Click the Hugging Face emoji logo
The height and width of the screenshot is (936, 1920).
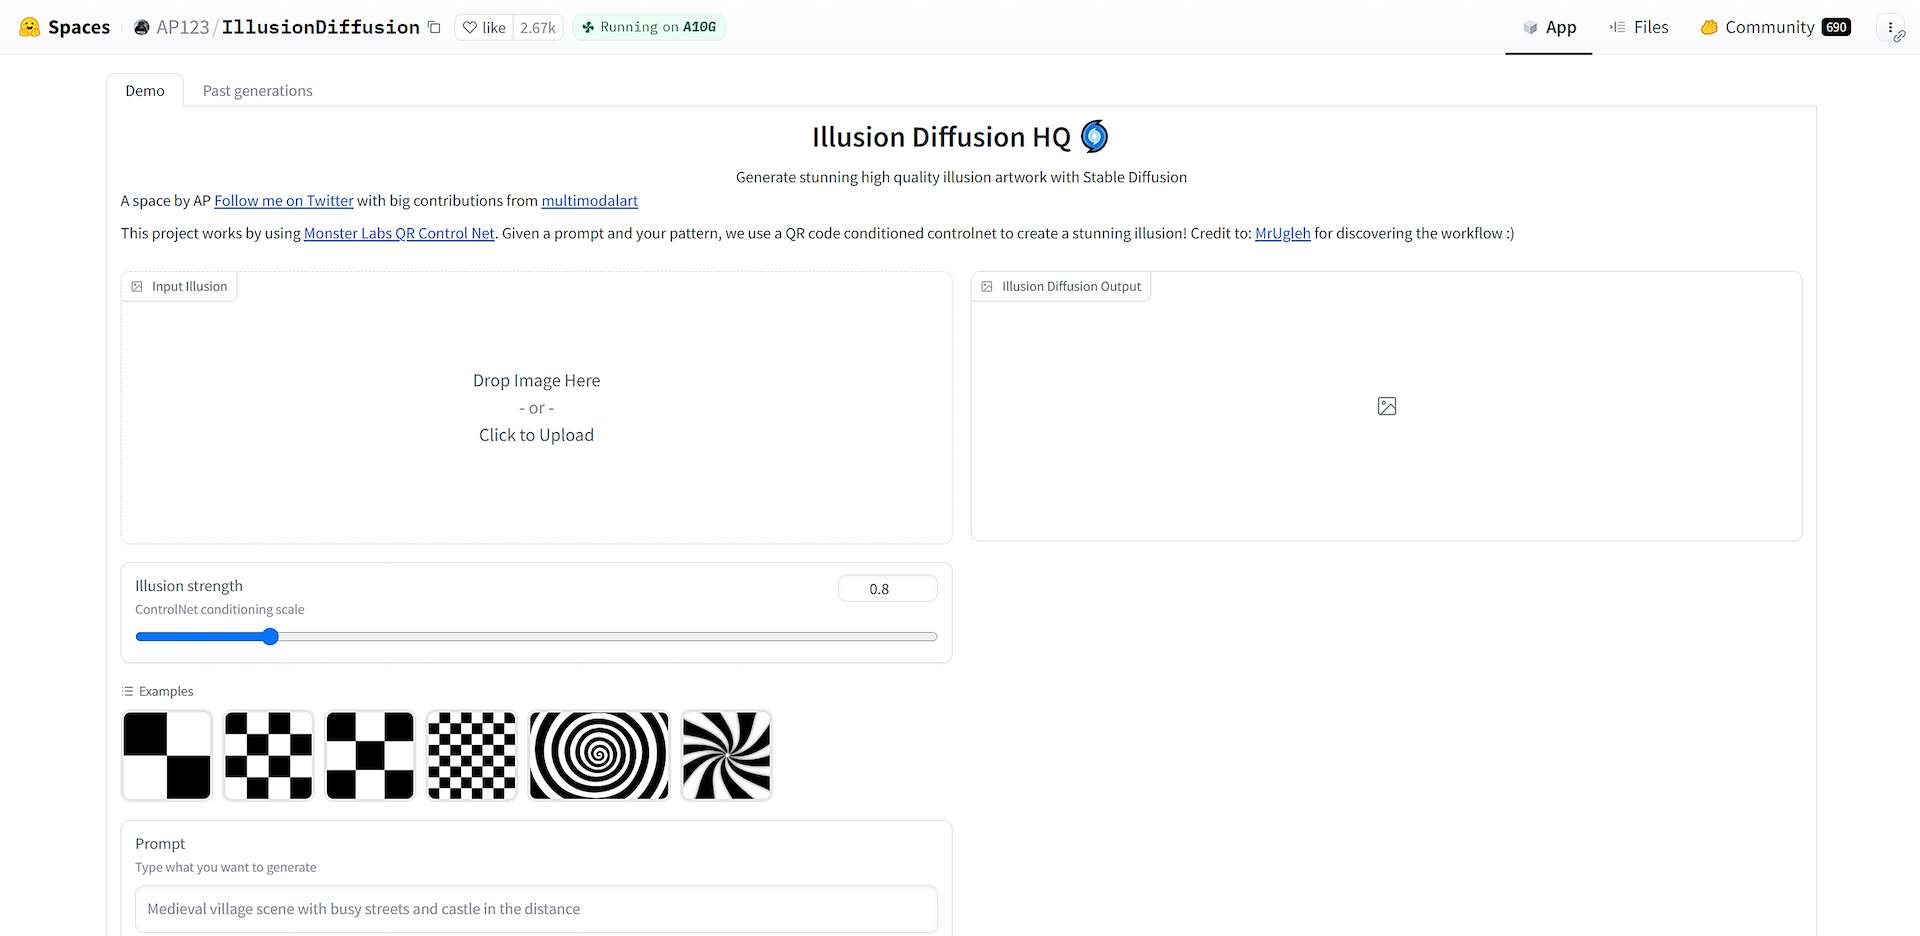tap(30, 27)
